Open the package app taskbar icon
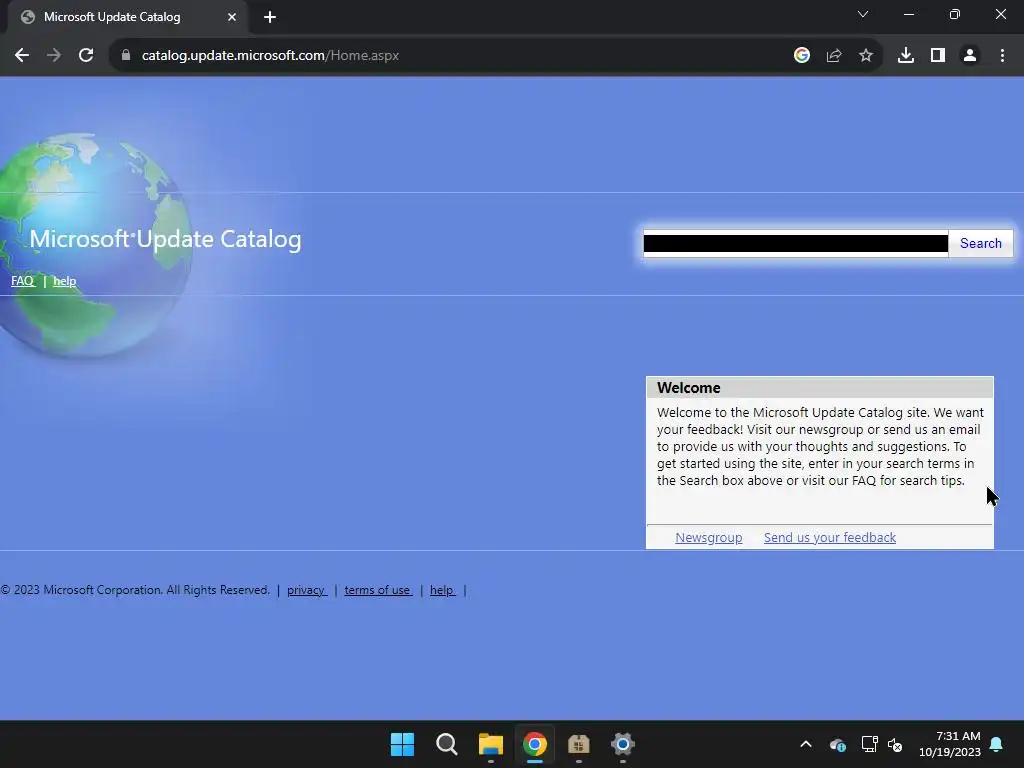The image size is (1024, 768). [579, 744]
